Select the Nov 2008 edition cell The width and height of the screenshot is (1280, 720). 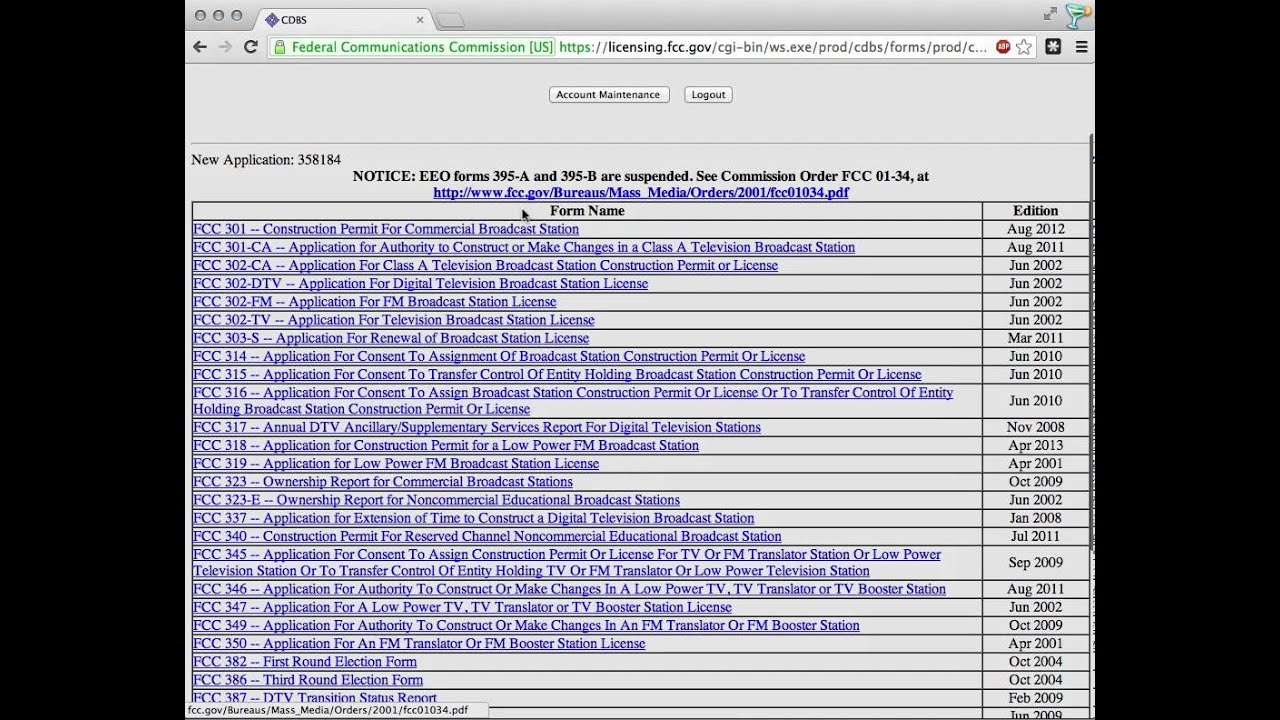pos(1035,427)
